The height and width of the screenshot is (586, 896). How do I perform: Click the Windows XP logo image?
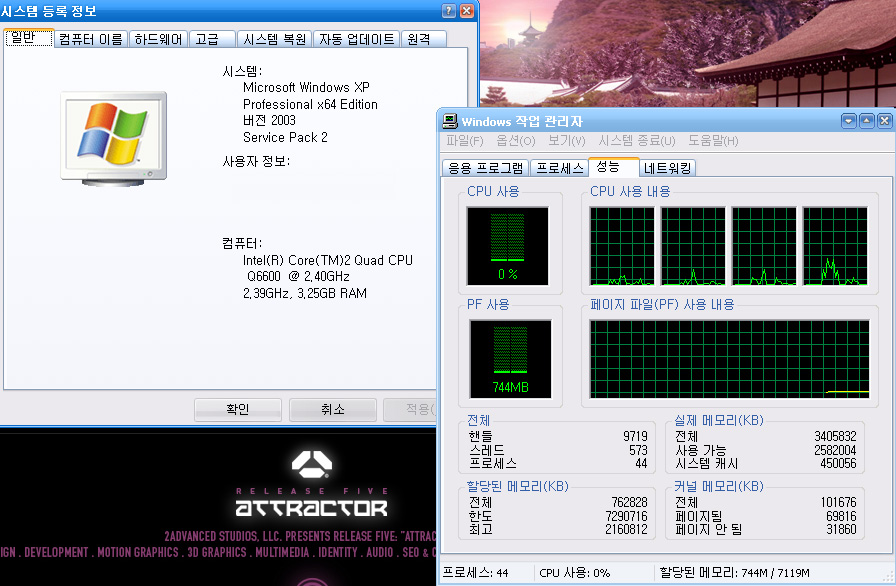pyautogui.click(x=114, y=138)
